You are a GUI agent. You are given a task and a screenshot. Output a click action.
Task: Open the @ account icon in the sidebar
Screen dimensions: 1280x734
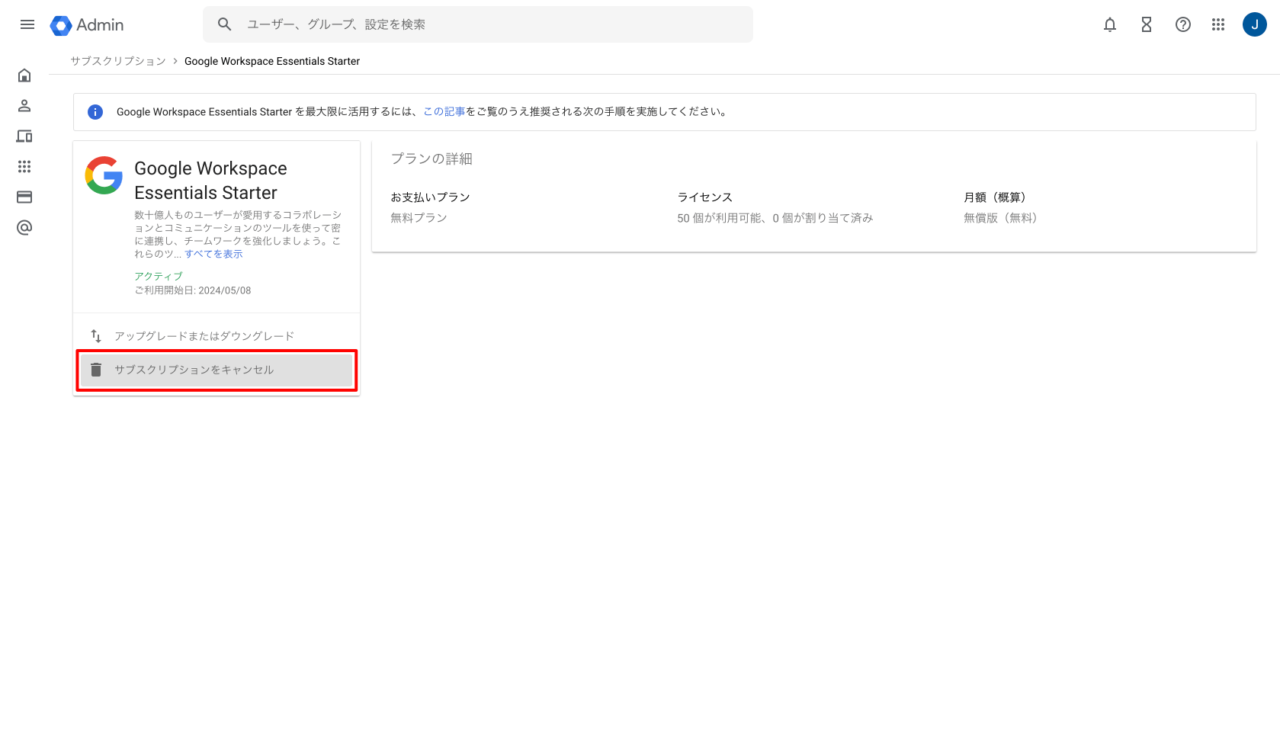pos(25,228)
